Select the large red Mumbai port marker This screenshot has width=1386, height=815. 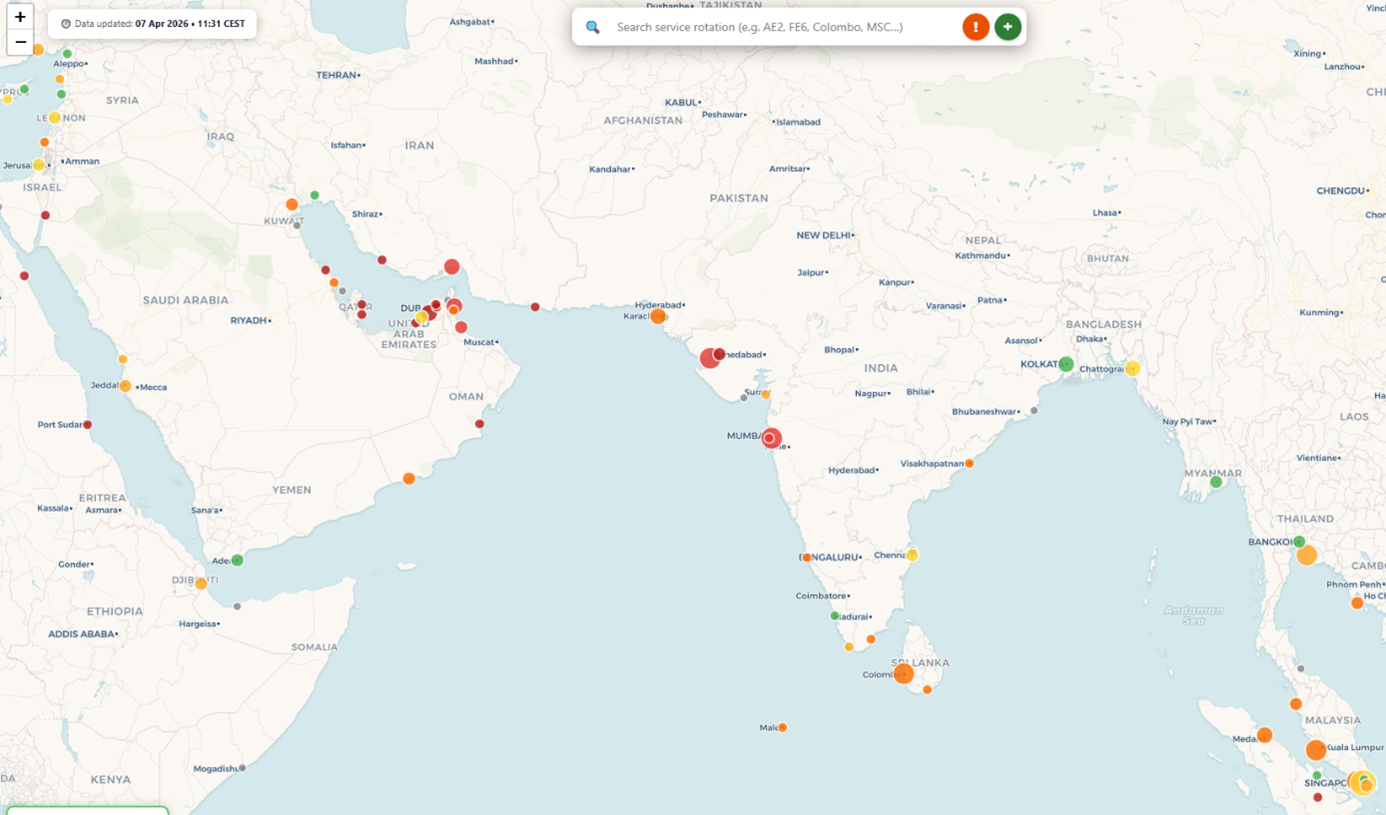tap(771, 438)
